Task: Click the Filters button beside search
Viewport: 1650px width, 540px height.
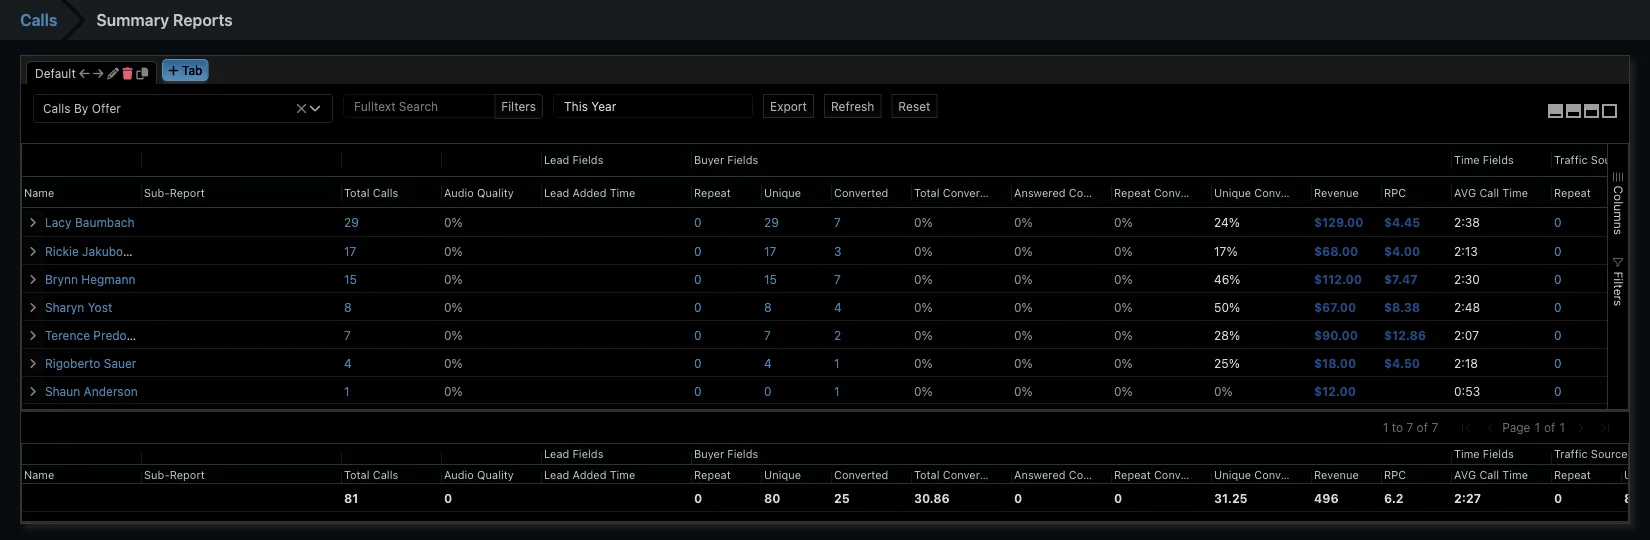Action: tap(518, 106)
